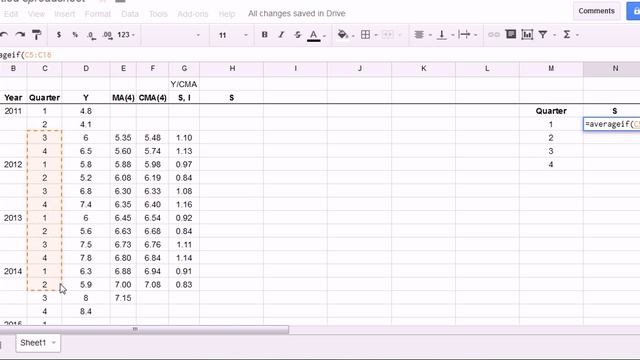The image size is (640, 360).
Task: Expand the text color dropdown arrow
Action: pos(324,36)
